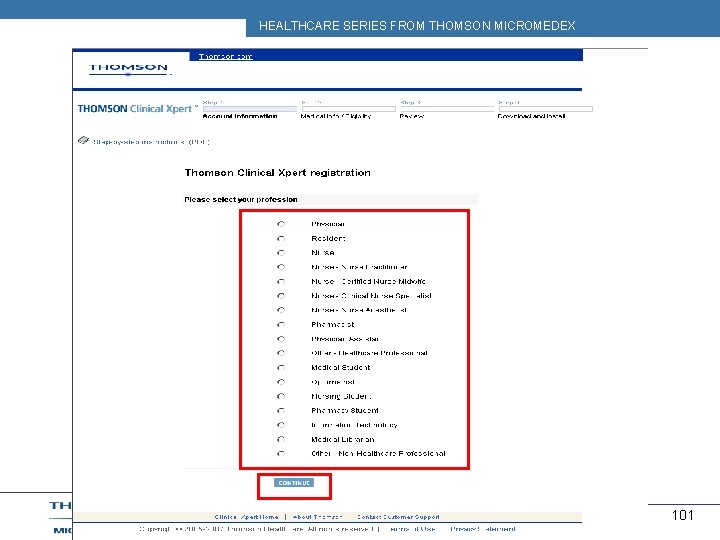Screen dimensions: 720x540
Task: Click the Thomson Clinical Xpert logo
Action: click(x=137, y=109)
